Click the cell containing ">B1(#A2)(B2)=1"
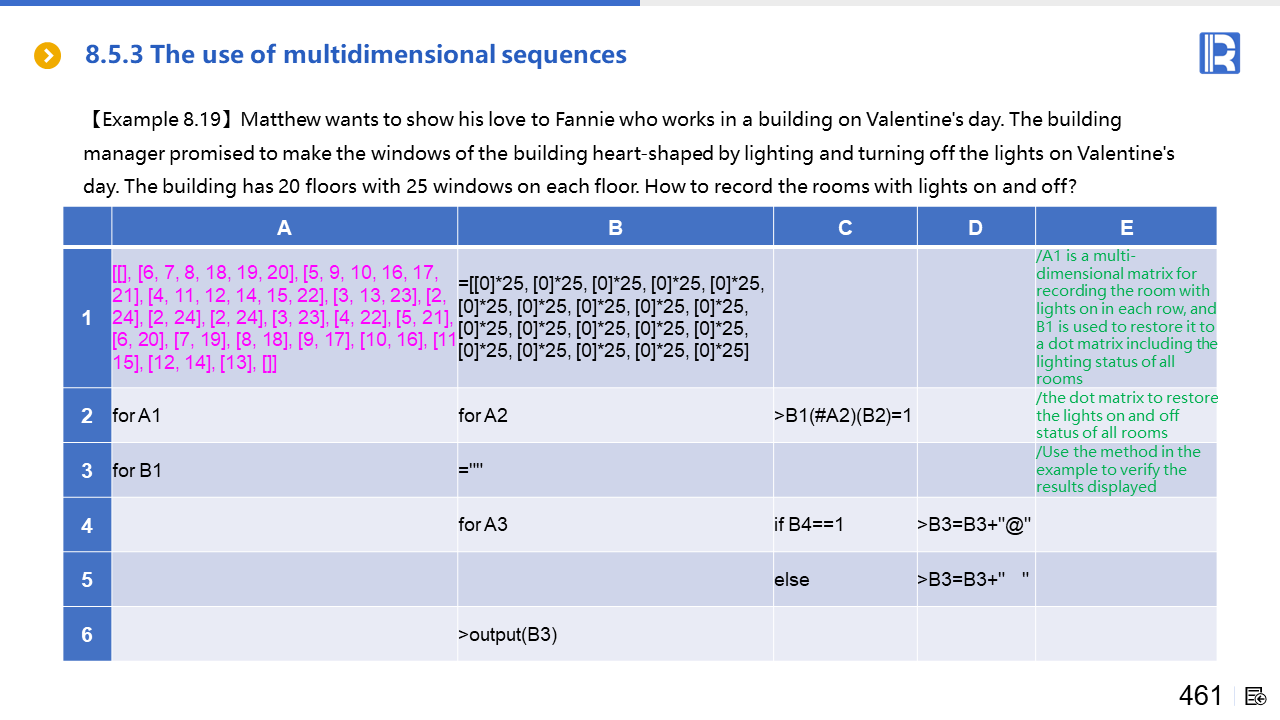Screen dimensions: 1280x720 pyautogui.click(x=845, y=415)
